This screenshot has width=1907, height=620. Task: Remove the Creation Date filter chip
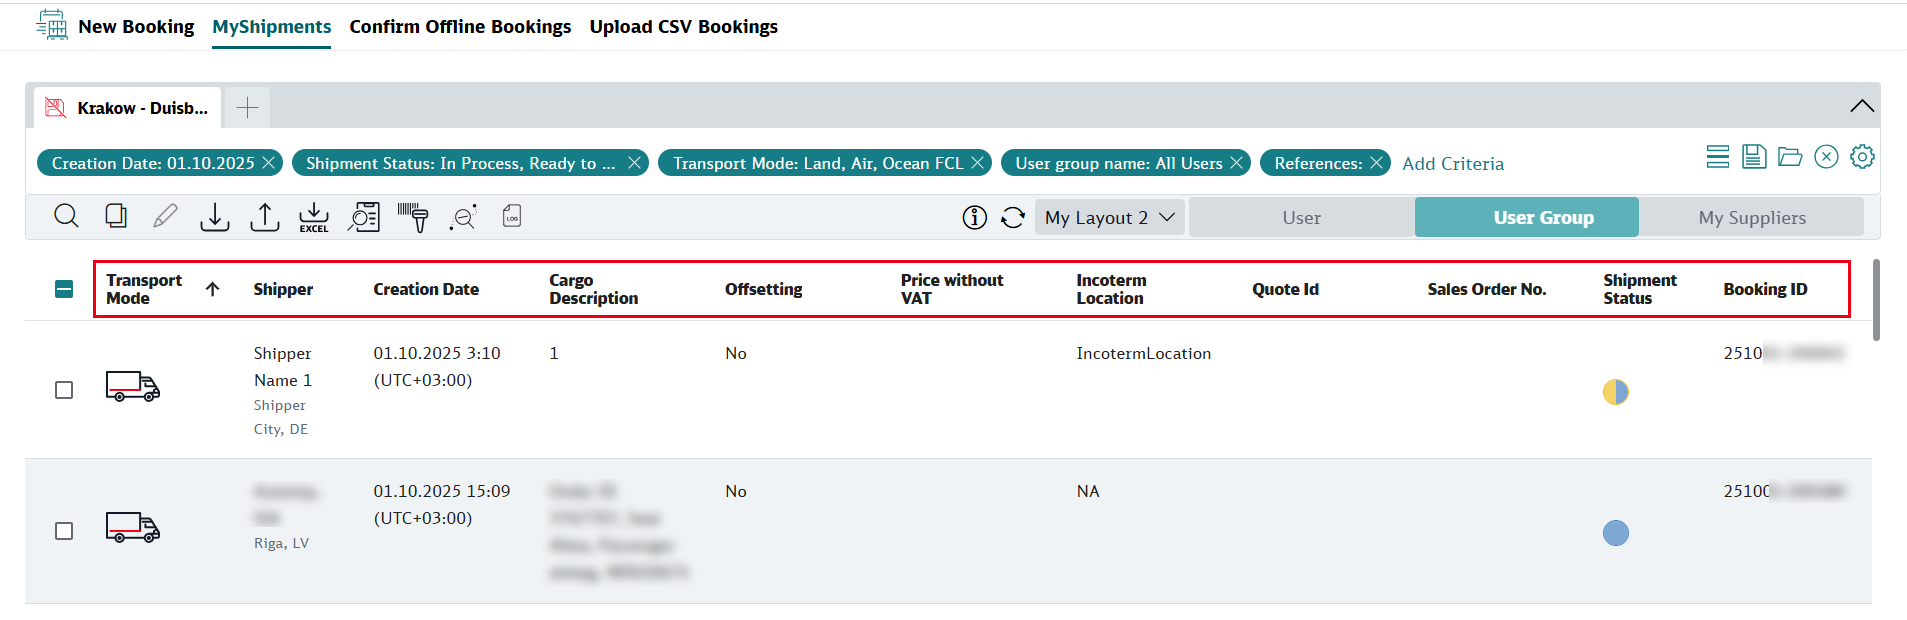click(x=268, y=163)
